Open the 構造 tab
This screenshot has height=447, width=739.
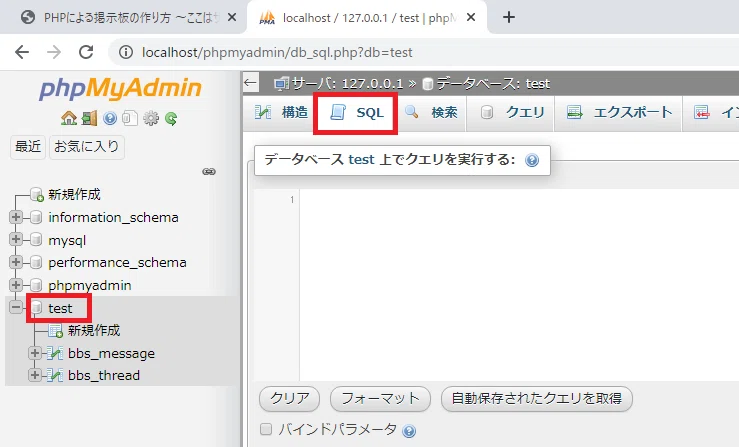pos(281,112)
